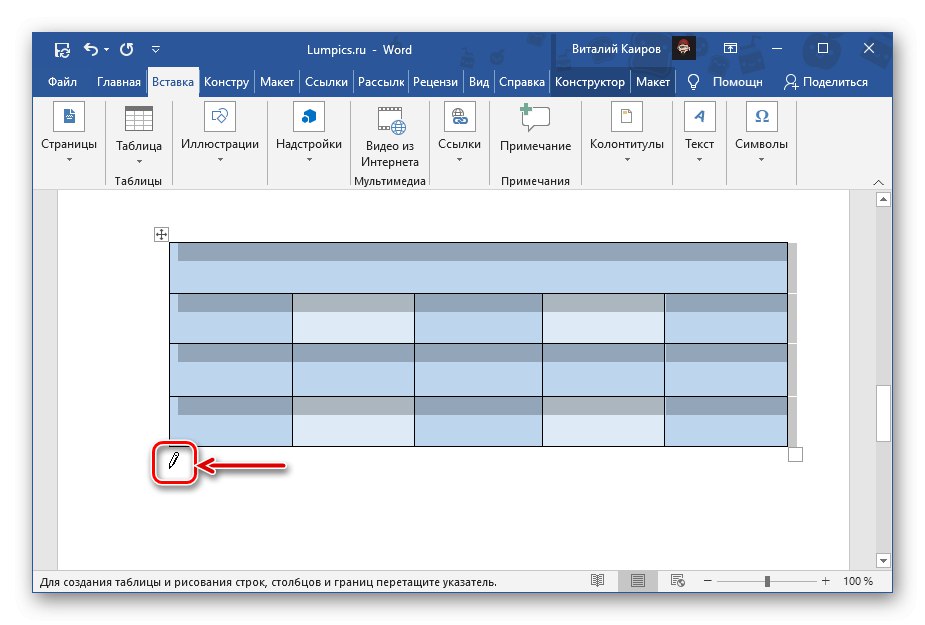Click the user avatar picture

coord(684,48)
